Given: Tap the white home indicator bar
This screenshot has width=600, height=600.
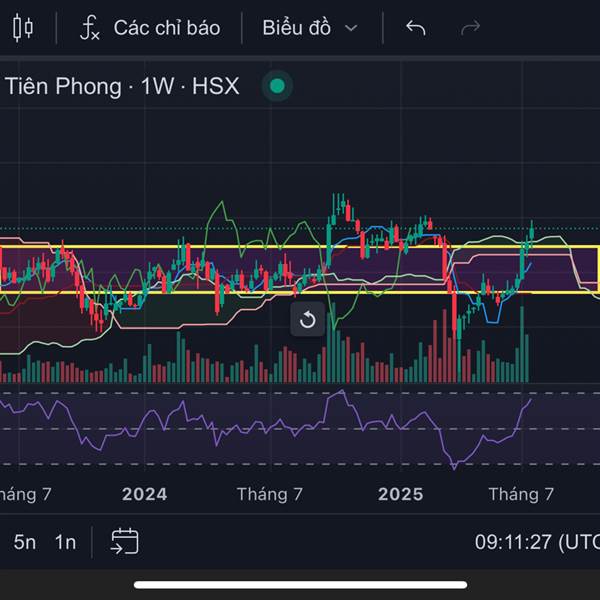Looking at the screenshot, I should coord(300,585).
